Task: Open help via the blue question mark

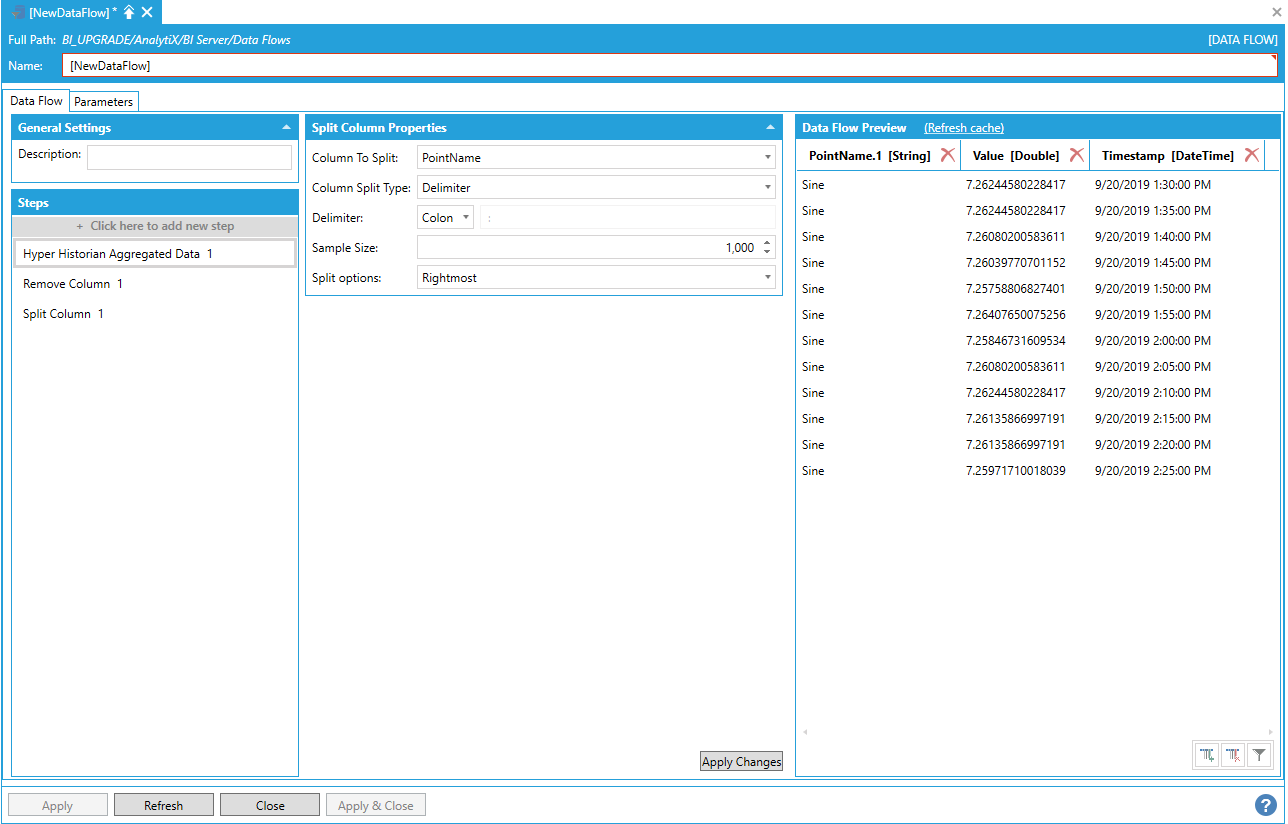Action: (x=1266, y=805)
